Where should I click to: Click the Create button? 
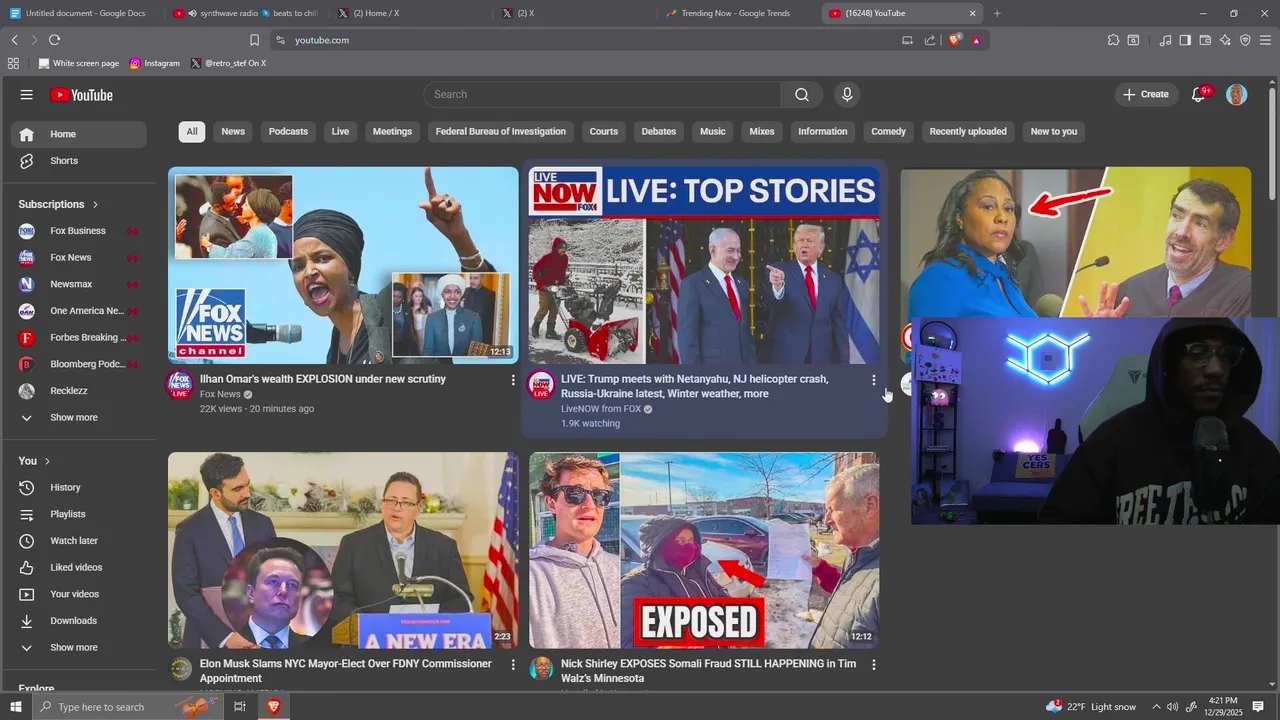[x=1145, y=94]
